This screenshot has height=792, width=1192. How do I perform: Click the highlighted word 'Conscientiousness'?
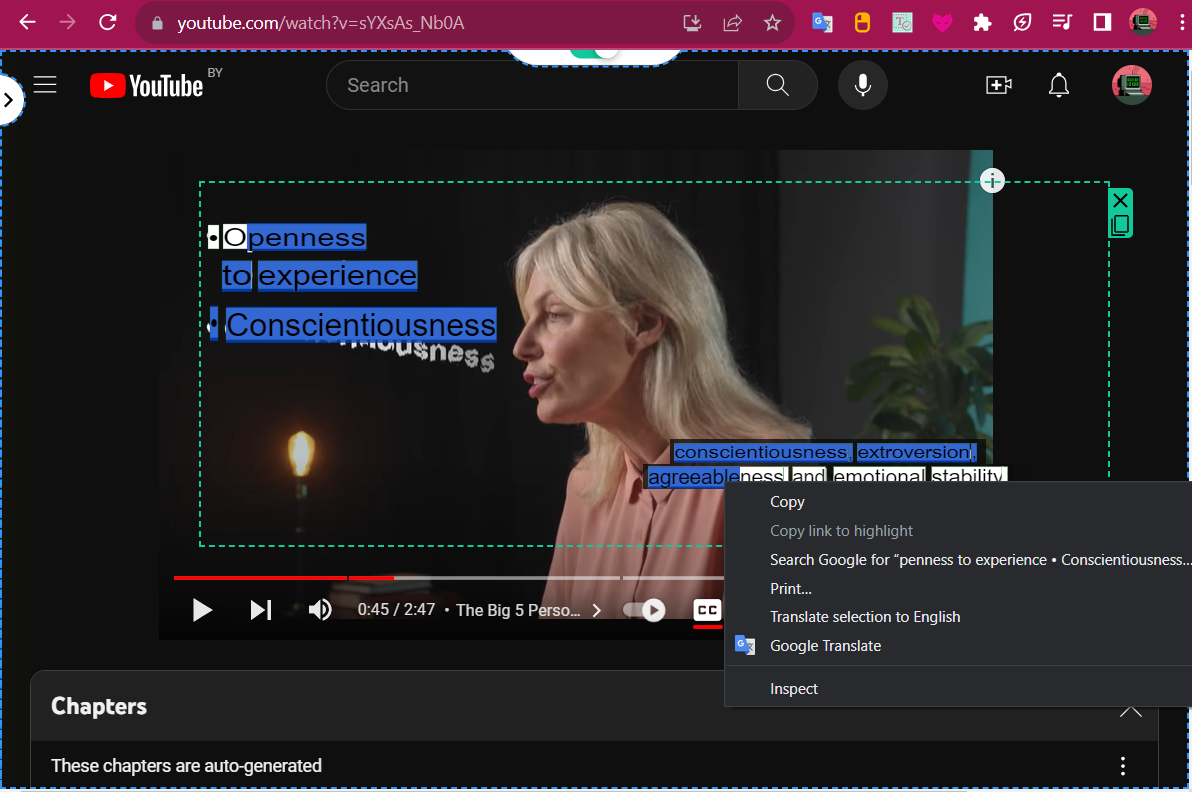[361, 325]
